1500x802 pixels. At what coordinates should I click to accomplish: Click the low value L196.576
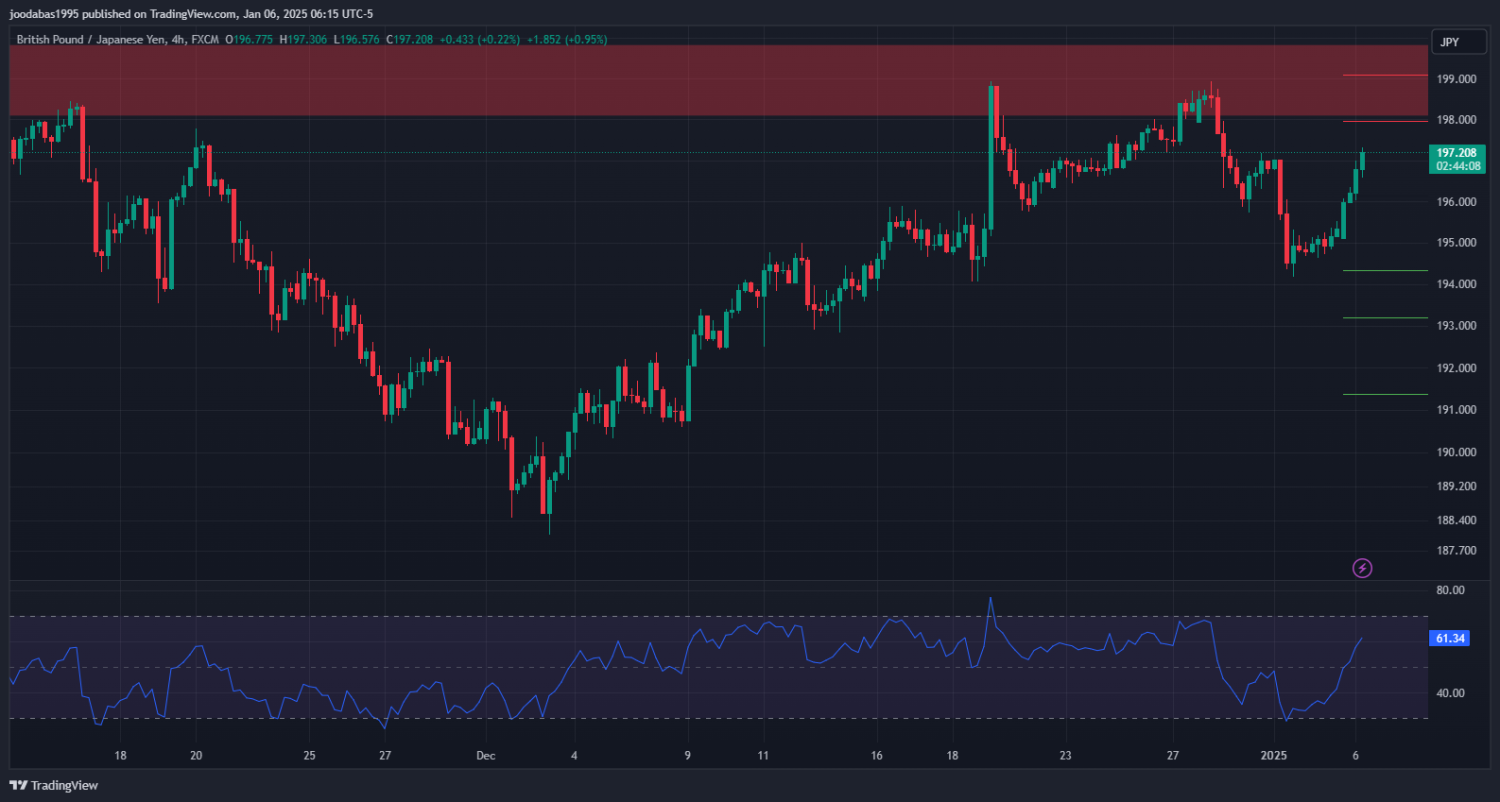[357, 40]
